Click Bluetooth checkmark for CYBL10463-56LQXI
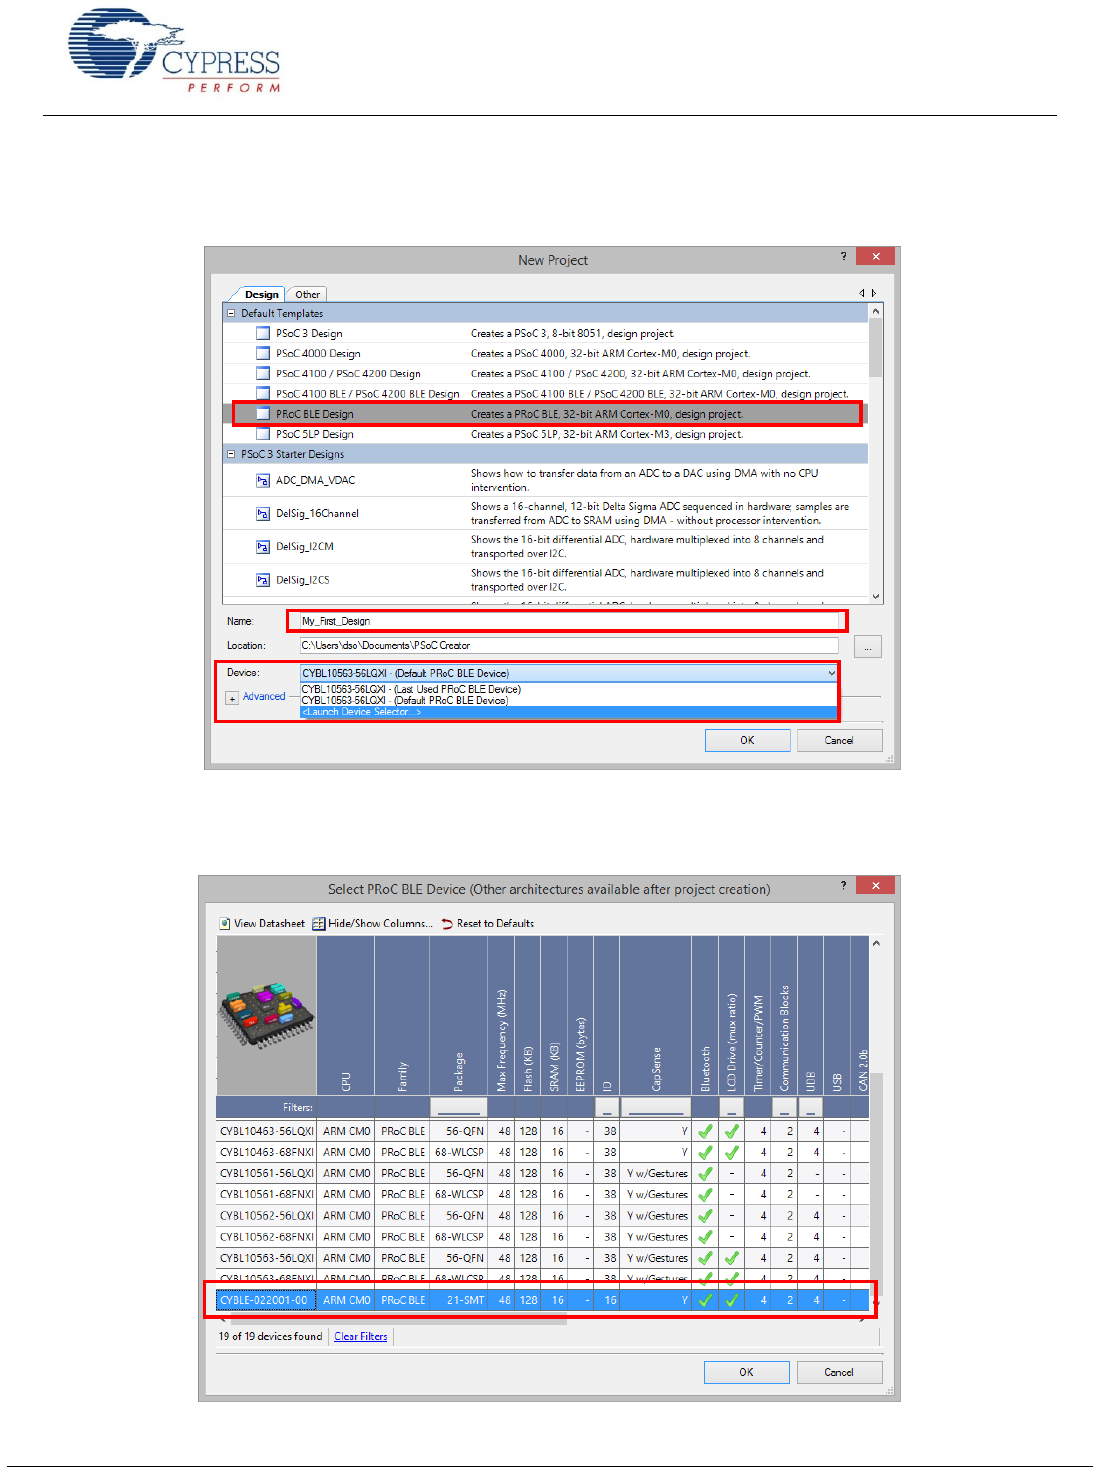 click(x=705, y=1131)
